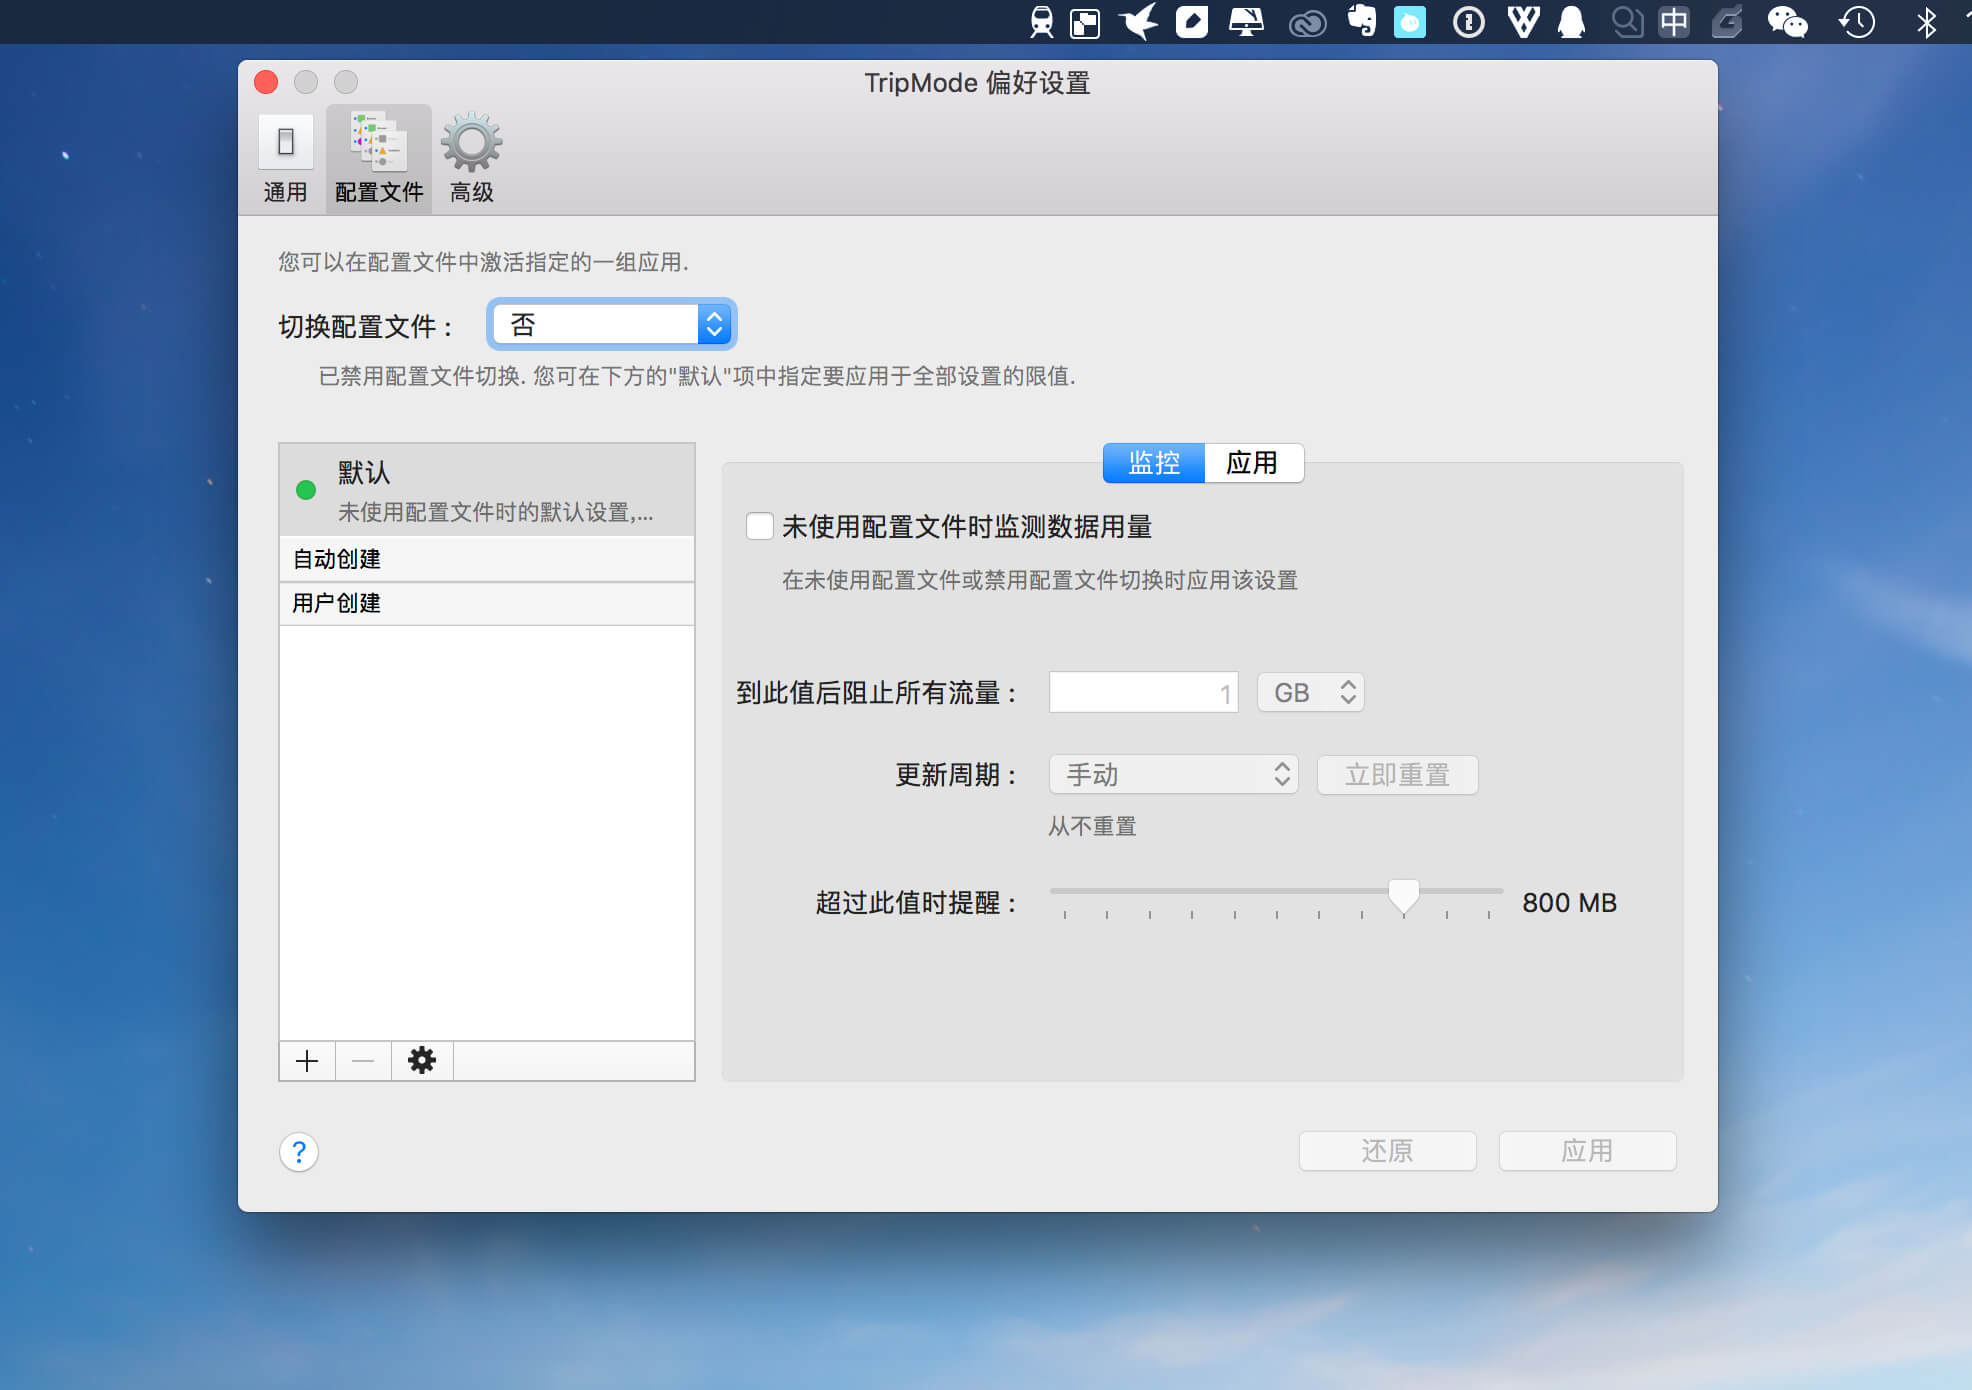This screenshot has height=1390, width=1972.
Task: Click the 立即重置 button
Action: (x=1397, y=775)
